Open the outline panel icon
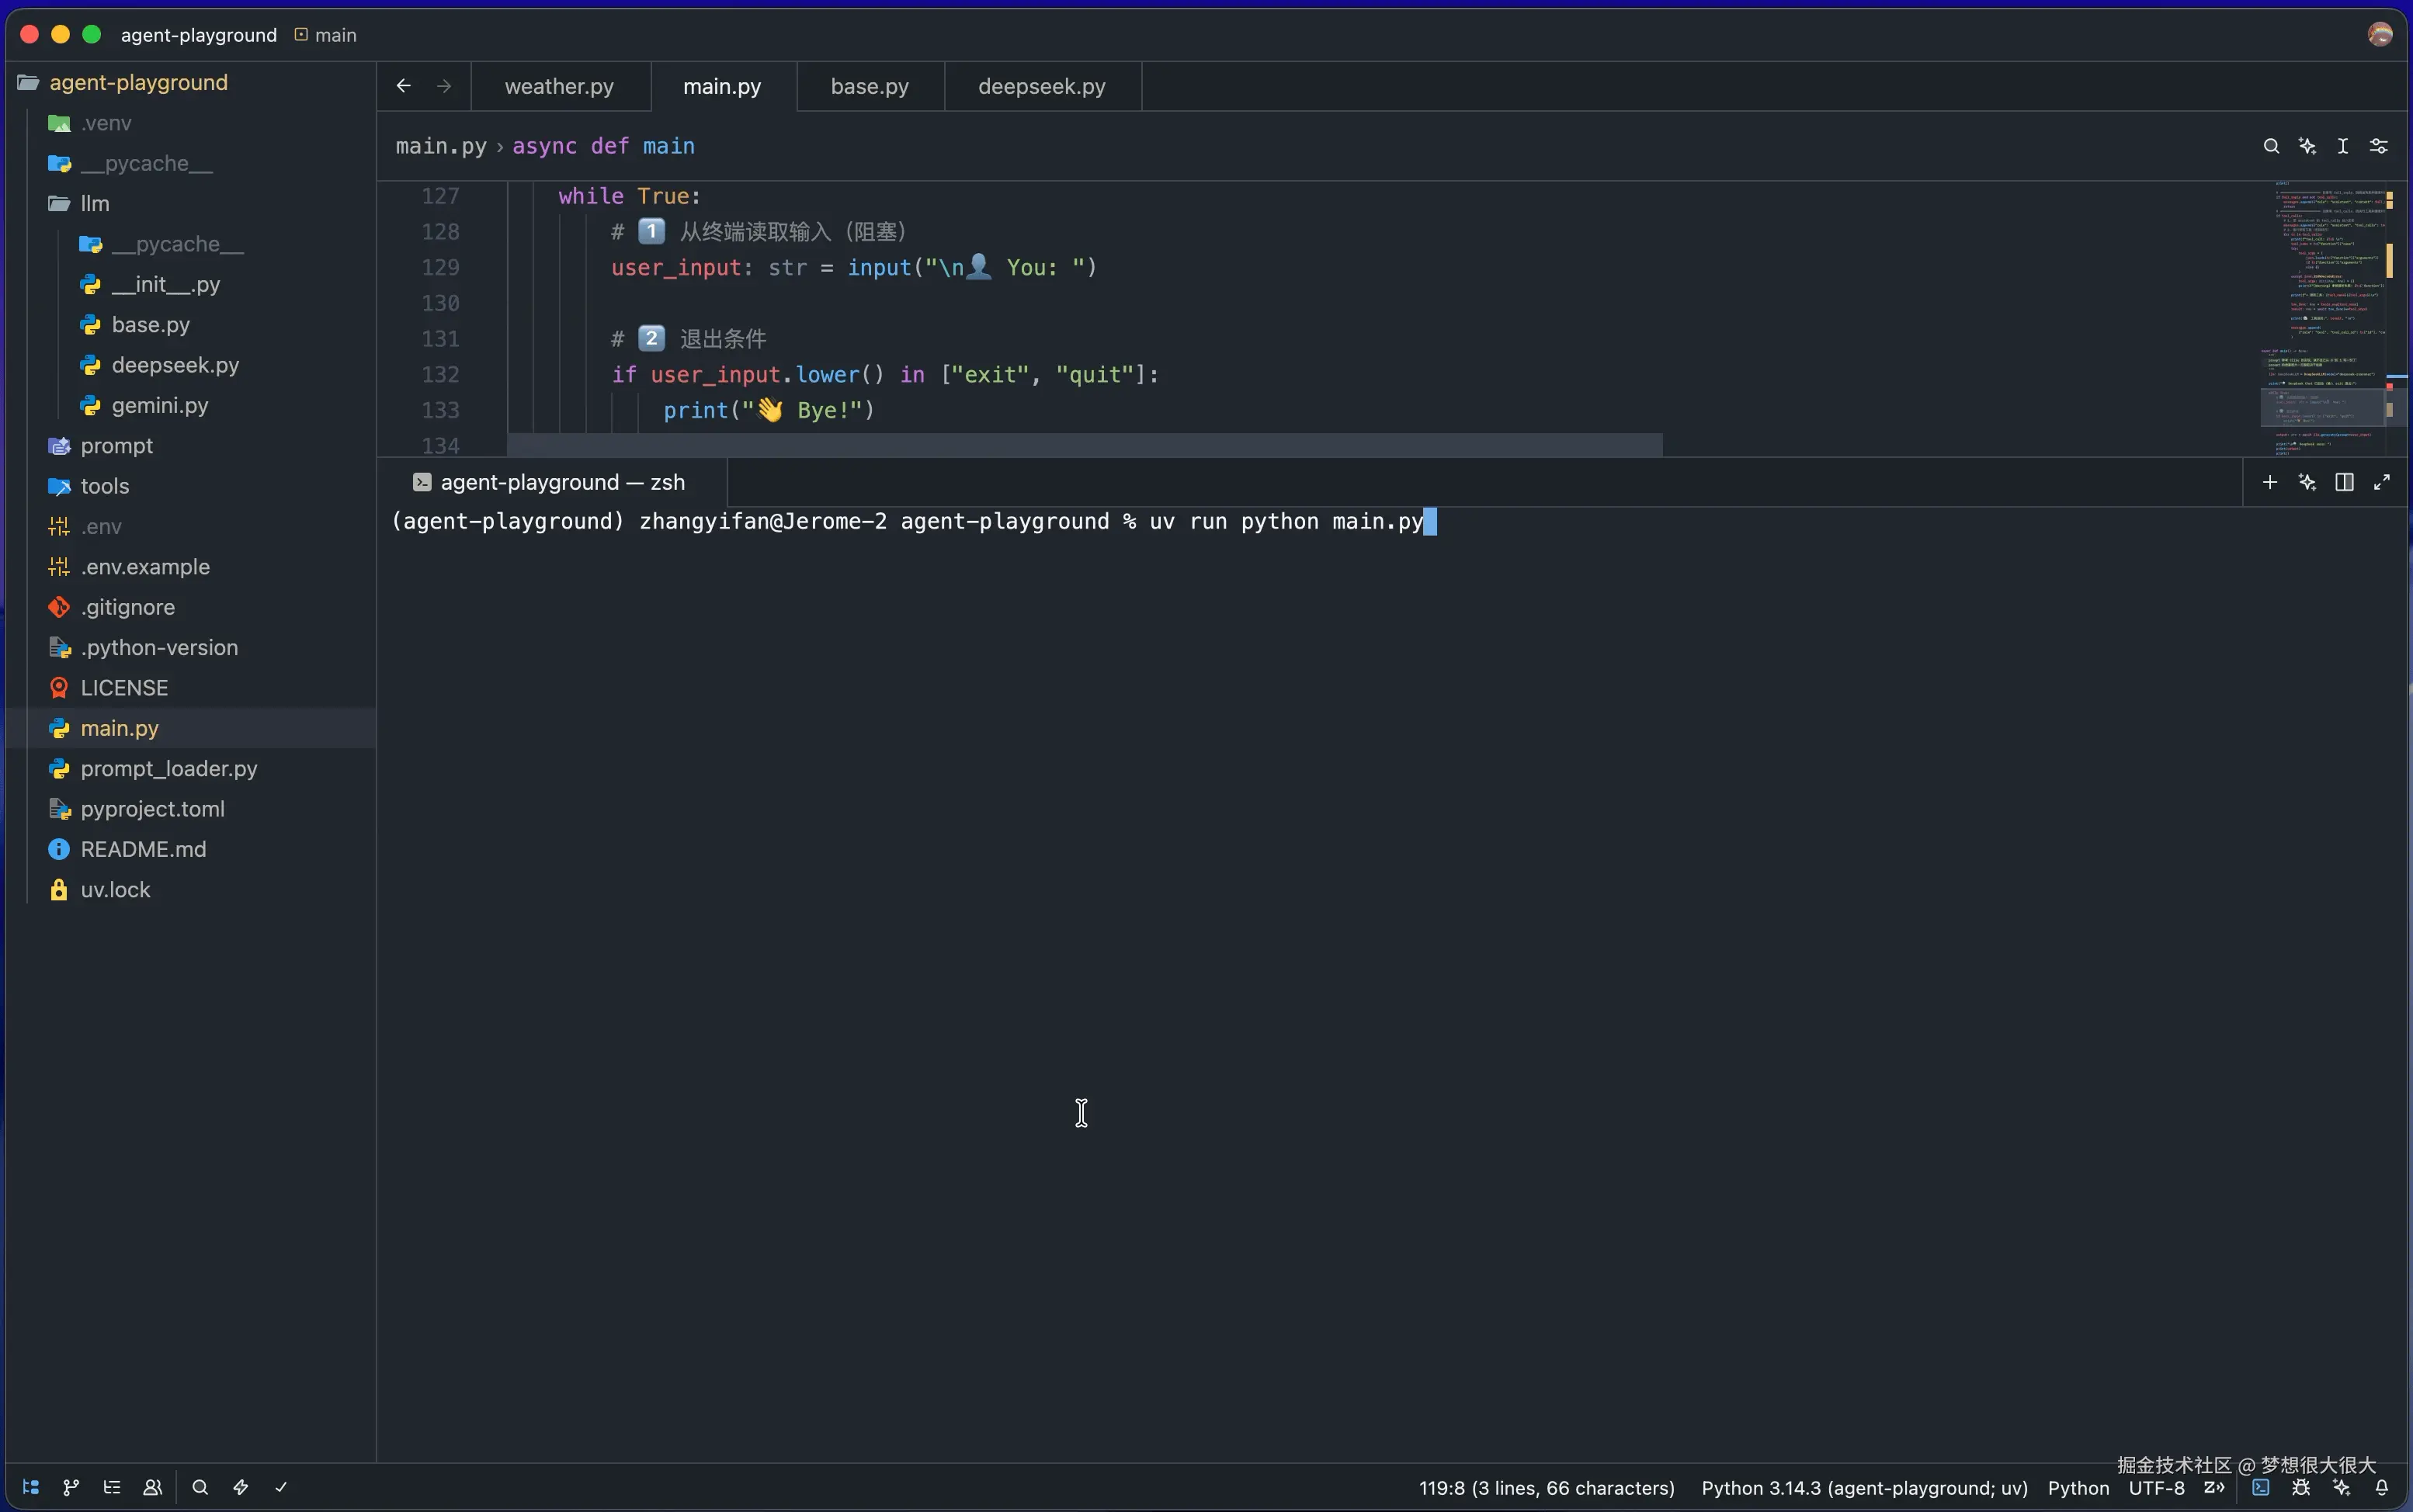 [112, 1487]
